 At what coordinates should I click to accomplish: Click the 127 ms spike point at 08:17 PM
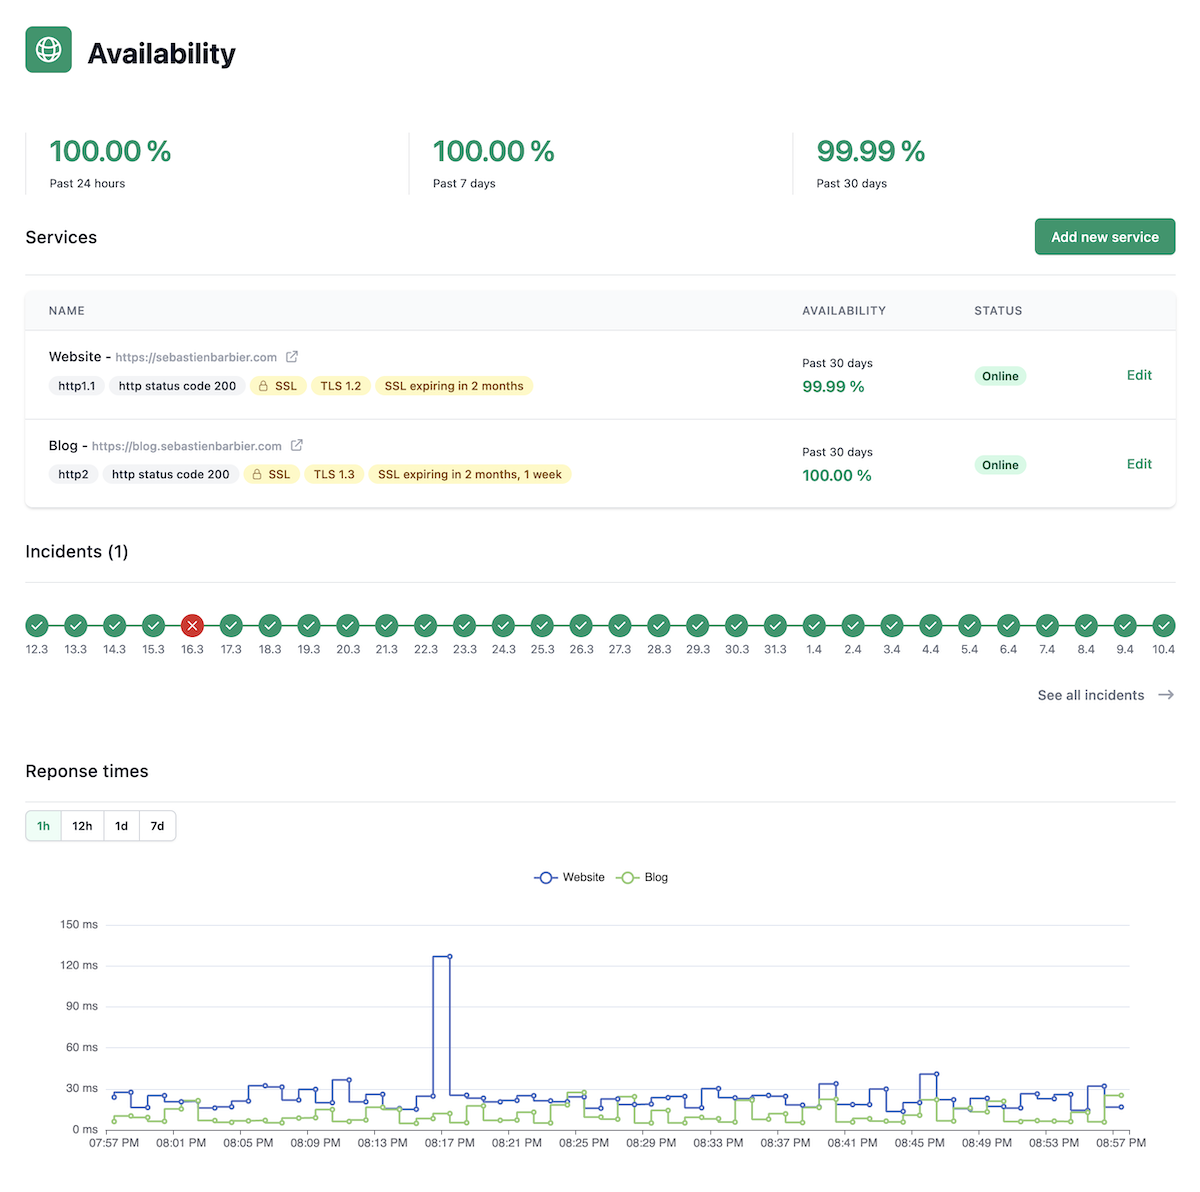pyautogui.click(x=449, y=957)
